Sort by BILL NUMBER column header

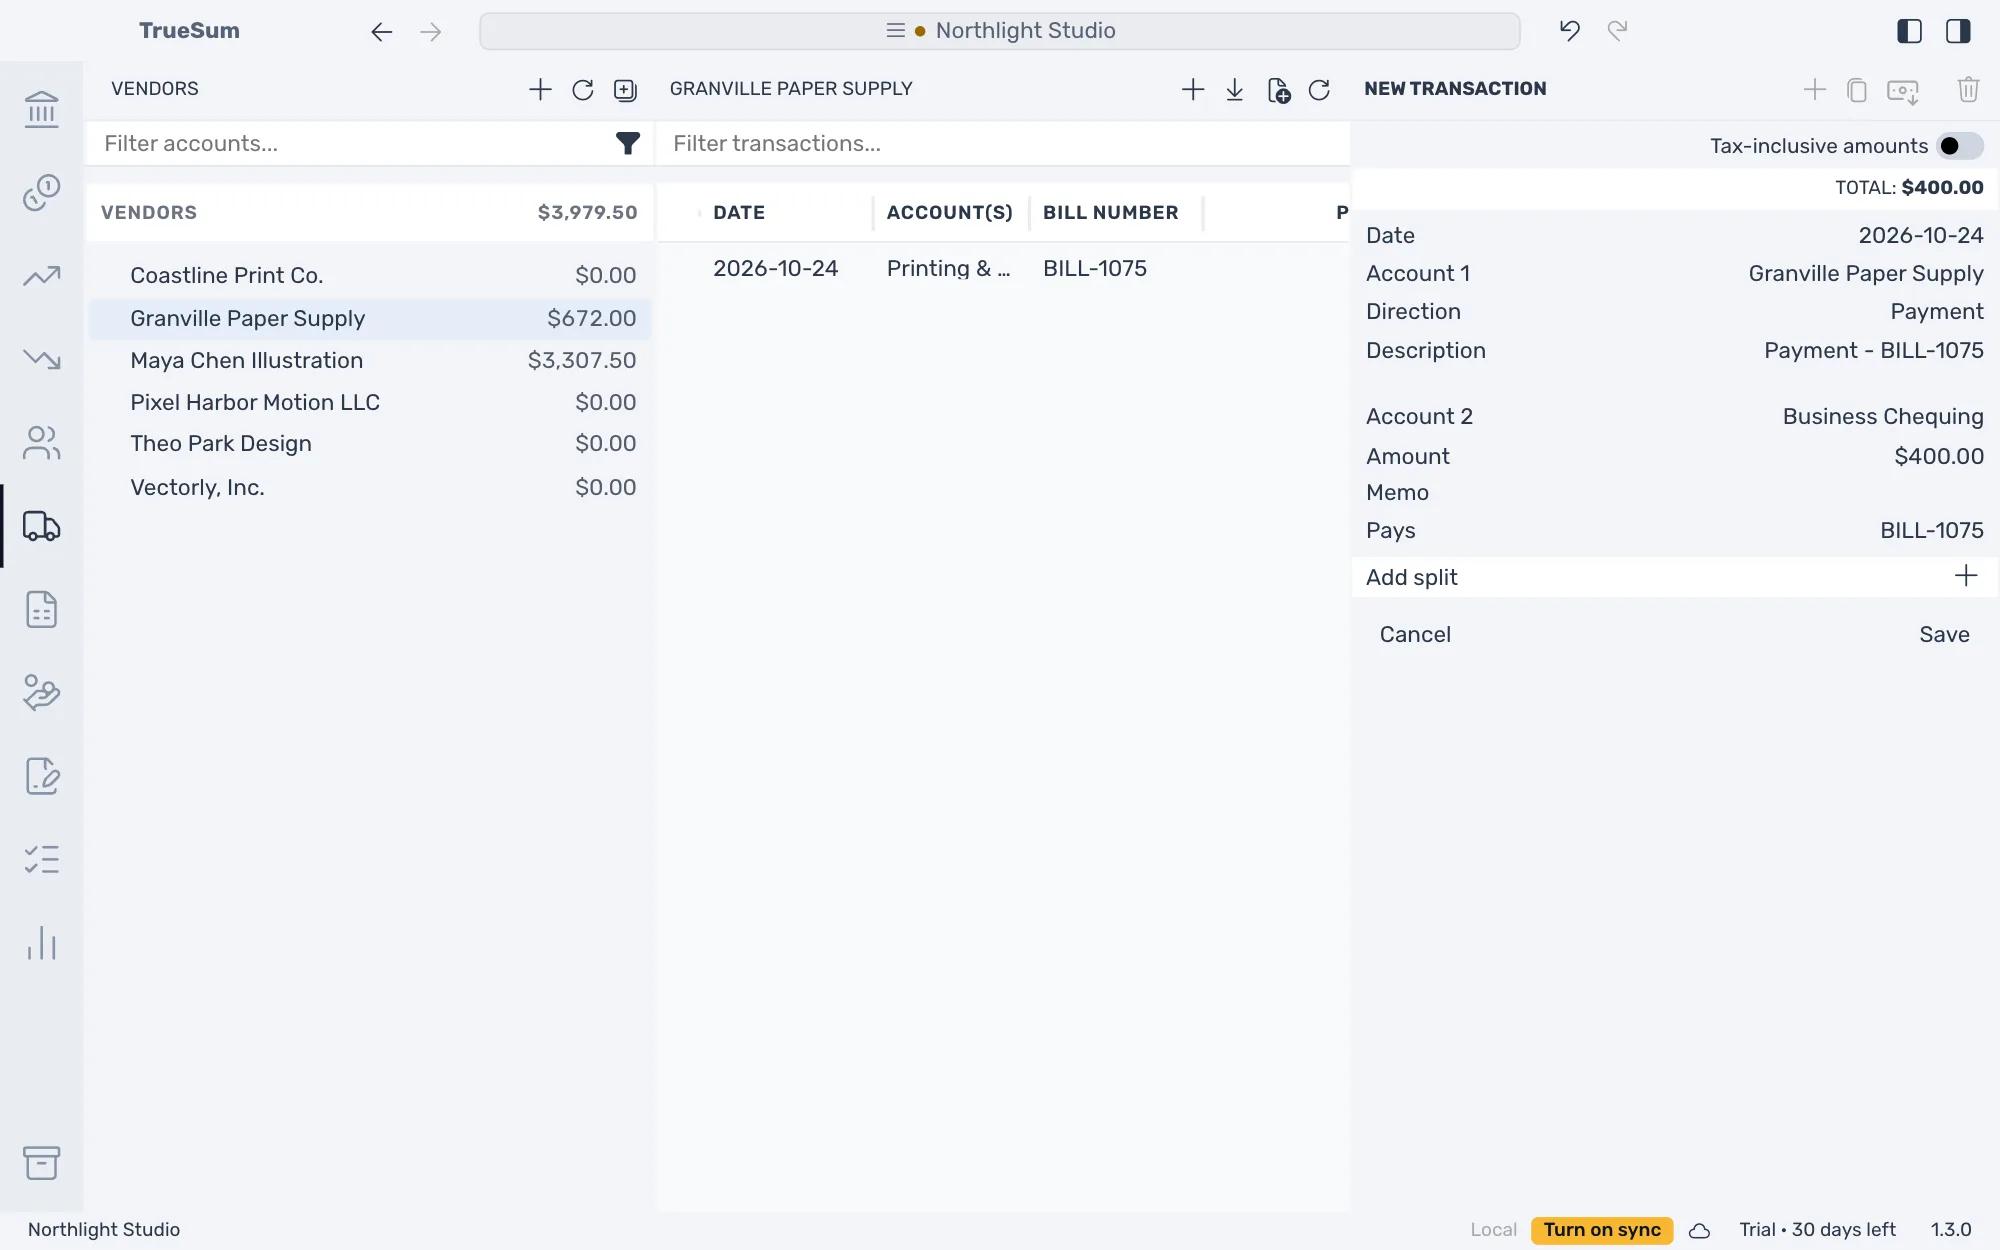[x=1110, y=212]
